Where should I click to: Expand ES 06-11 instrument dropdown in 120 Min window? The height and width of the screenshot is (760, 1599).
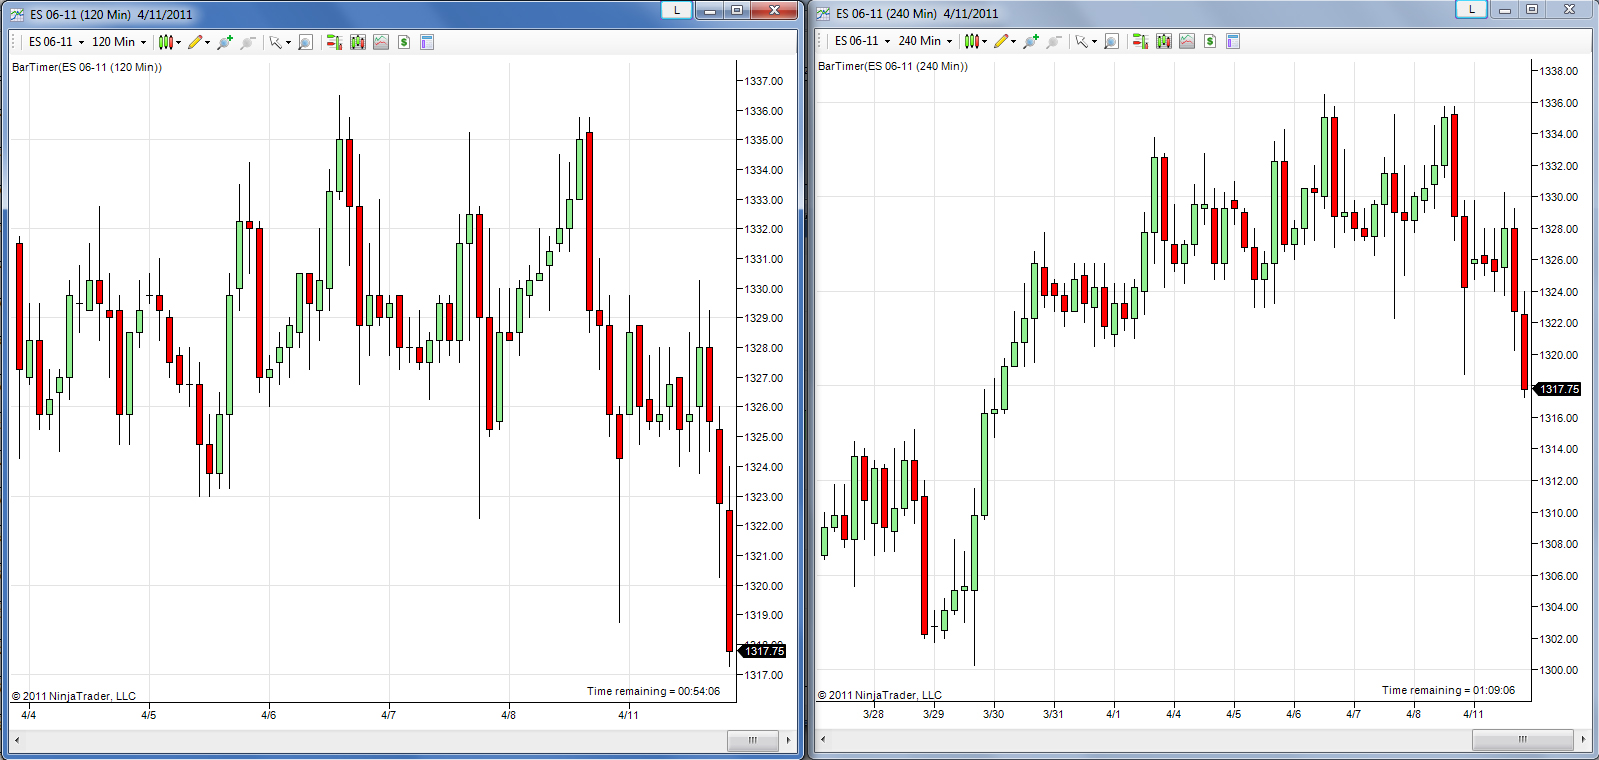point(81,42)
